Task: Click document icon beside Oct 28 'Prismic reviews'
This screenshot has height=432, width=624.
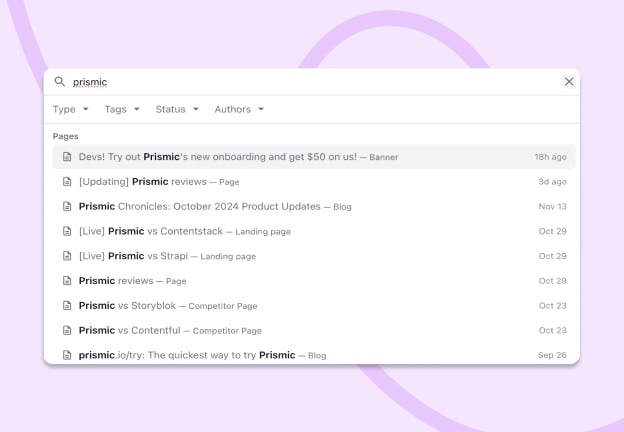Action: pyautogui.click(x=67, y=281)
